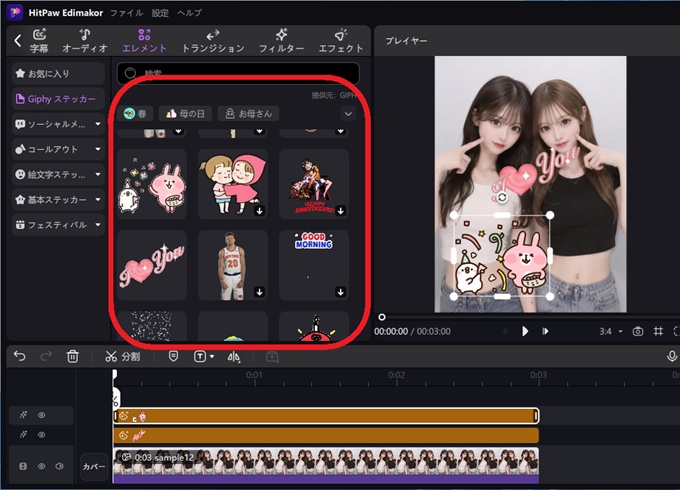Click the effects icon on second sticker track
680x490 pixels.
23,434
